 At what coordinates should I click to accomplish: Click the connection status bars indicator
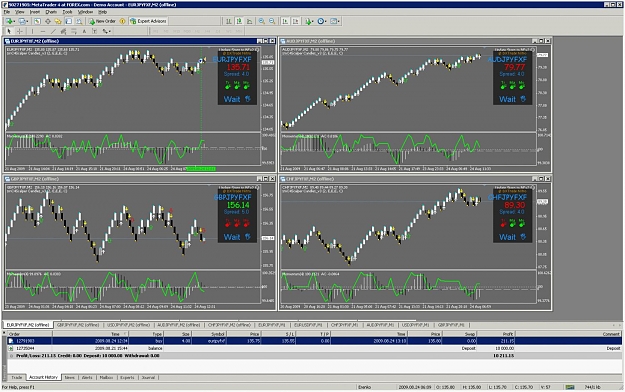[x=570, y=387]
